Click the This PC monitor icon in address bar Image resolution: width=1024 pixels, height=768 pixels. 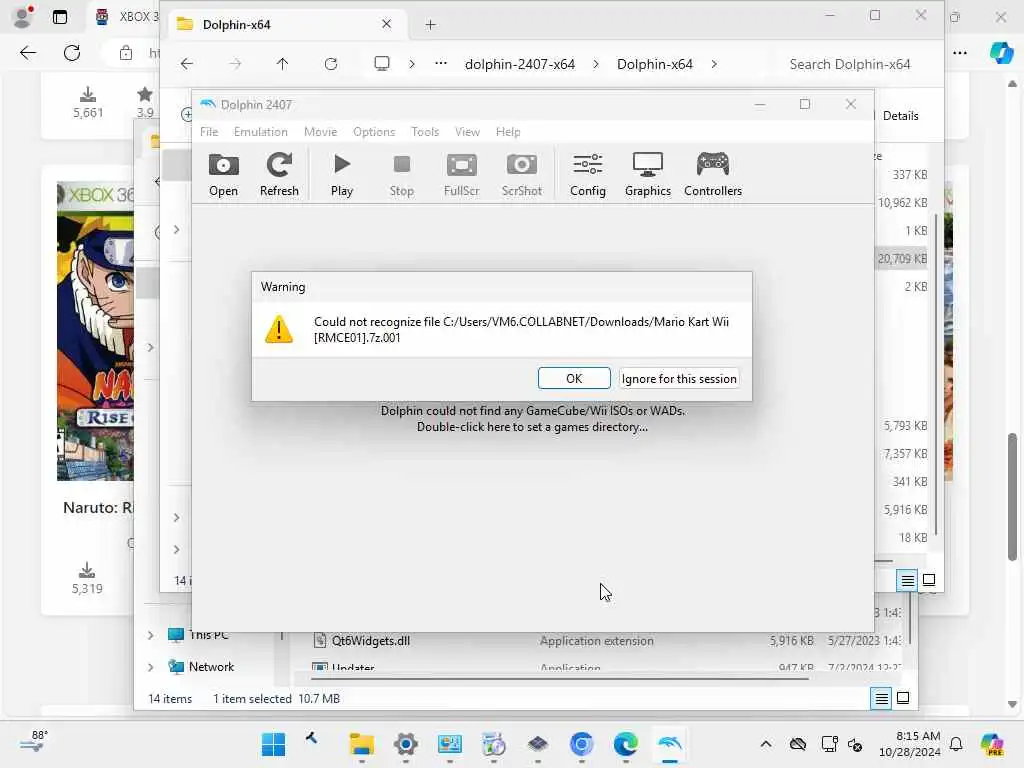click(x=382, y=63)
